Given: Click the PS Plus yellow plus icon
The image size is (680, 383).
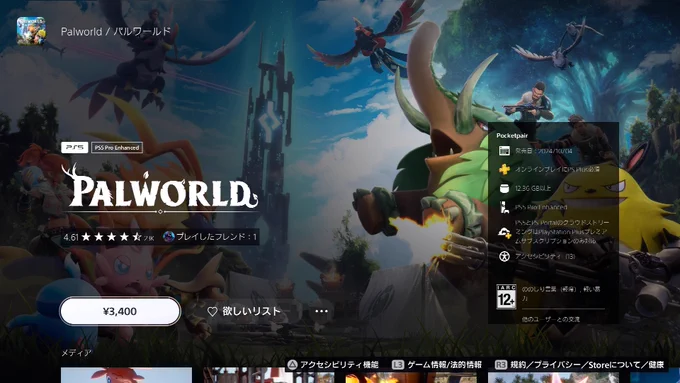Looking at the screenshot, I should coord(504,169).
